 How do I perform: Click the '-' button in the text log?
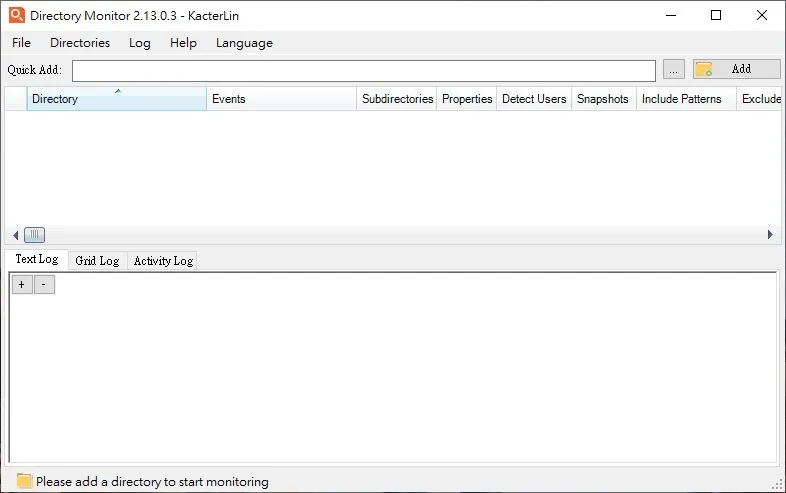(44, 284)
